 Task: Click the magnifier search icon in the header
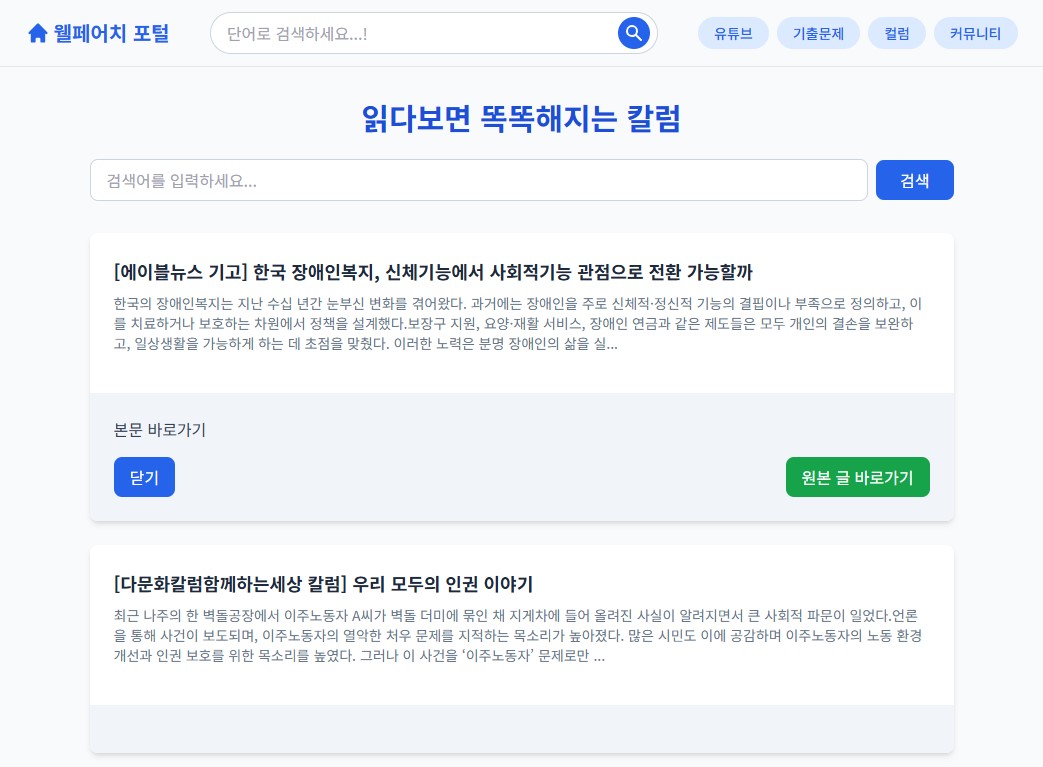634,33
